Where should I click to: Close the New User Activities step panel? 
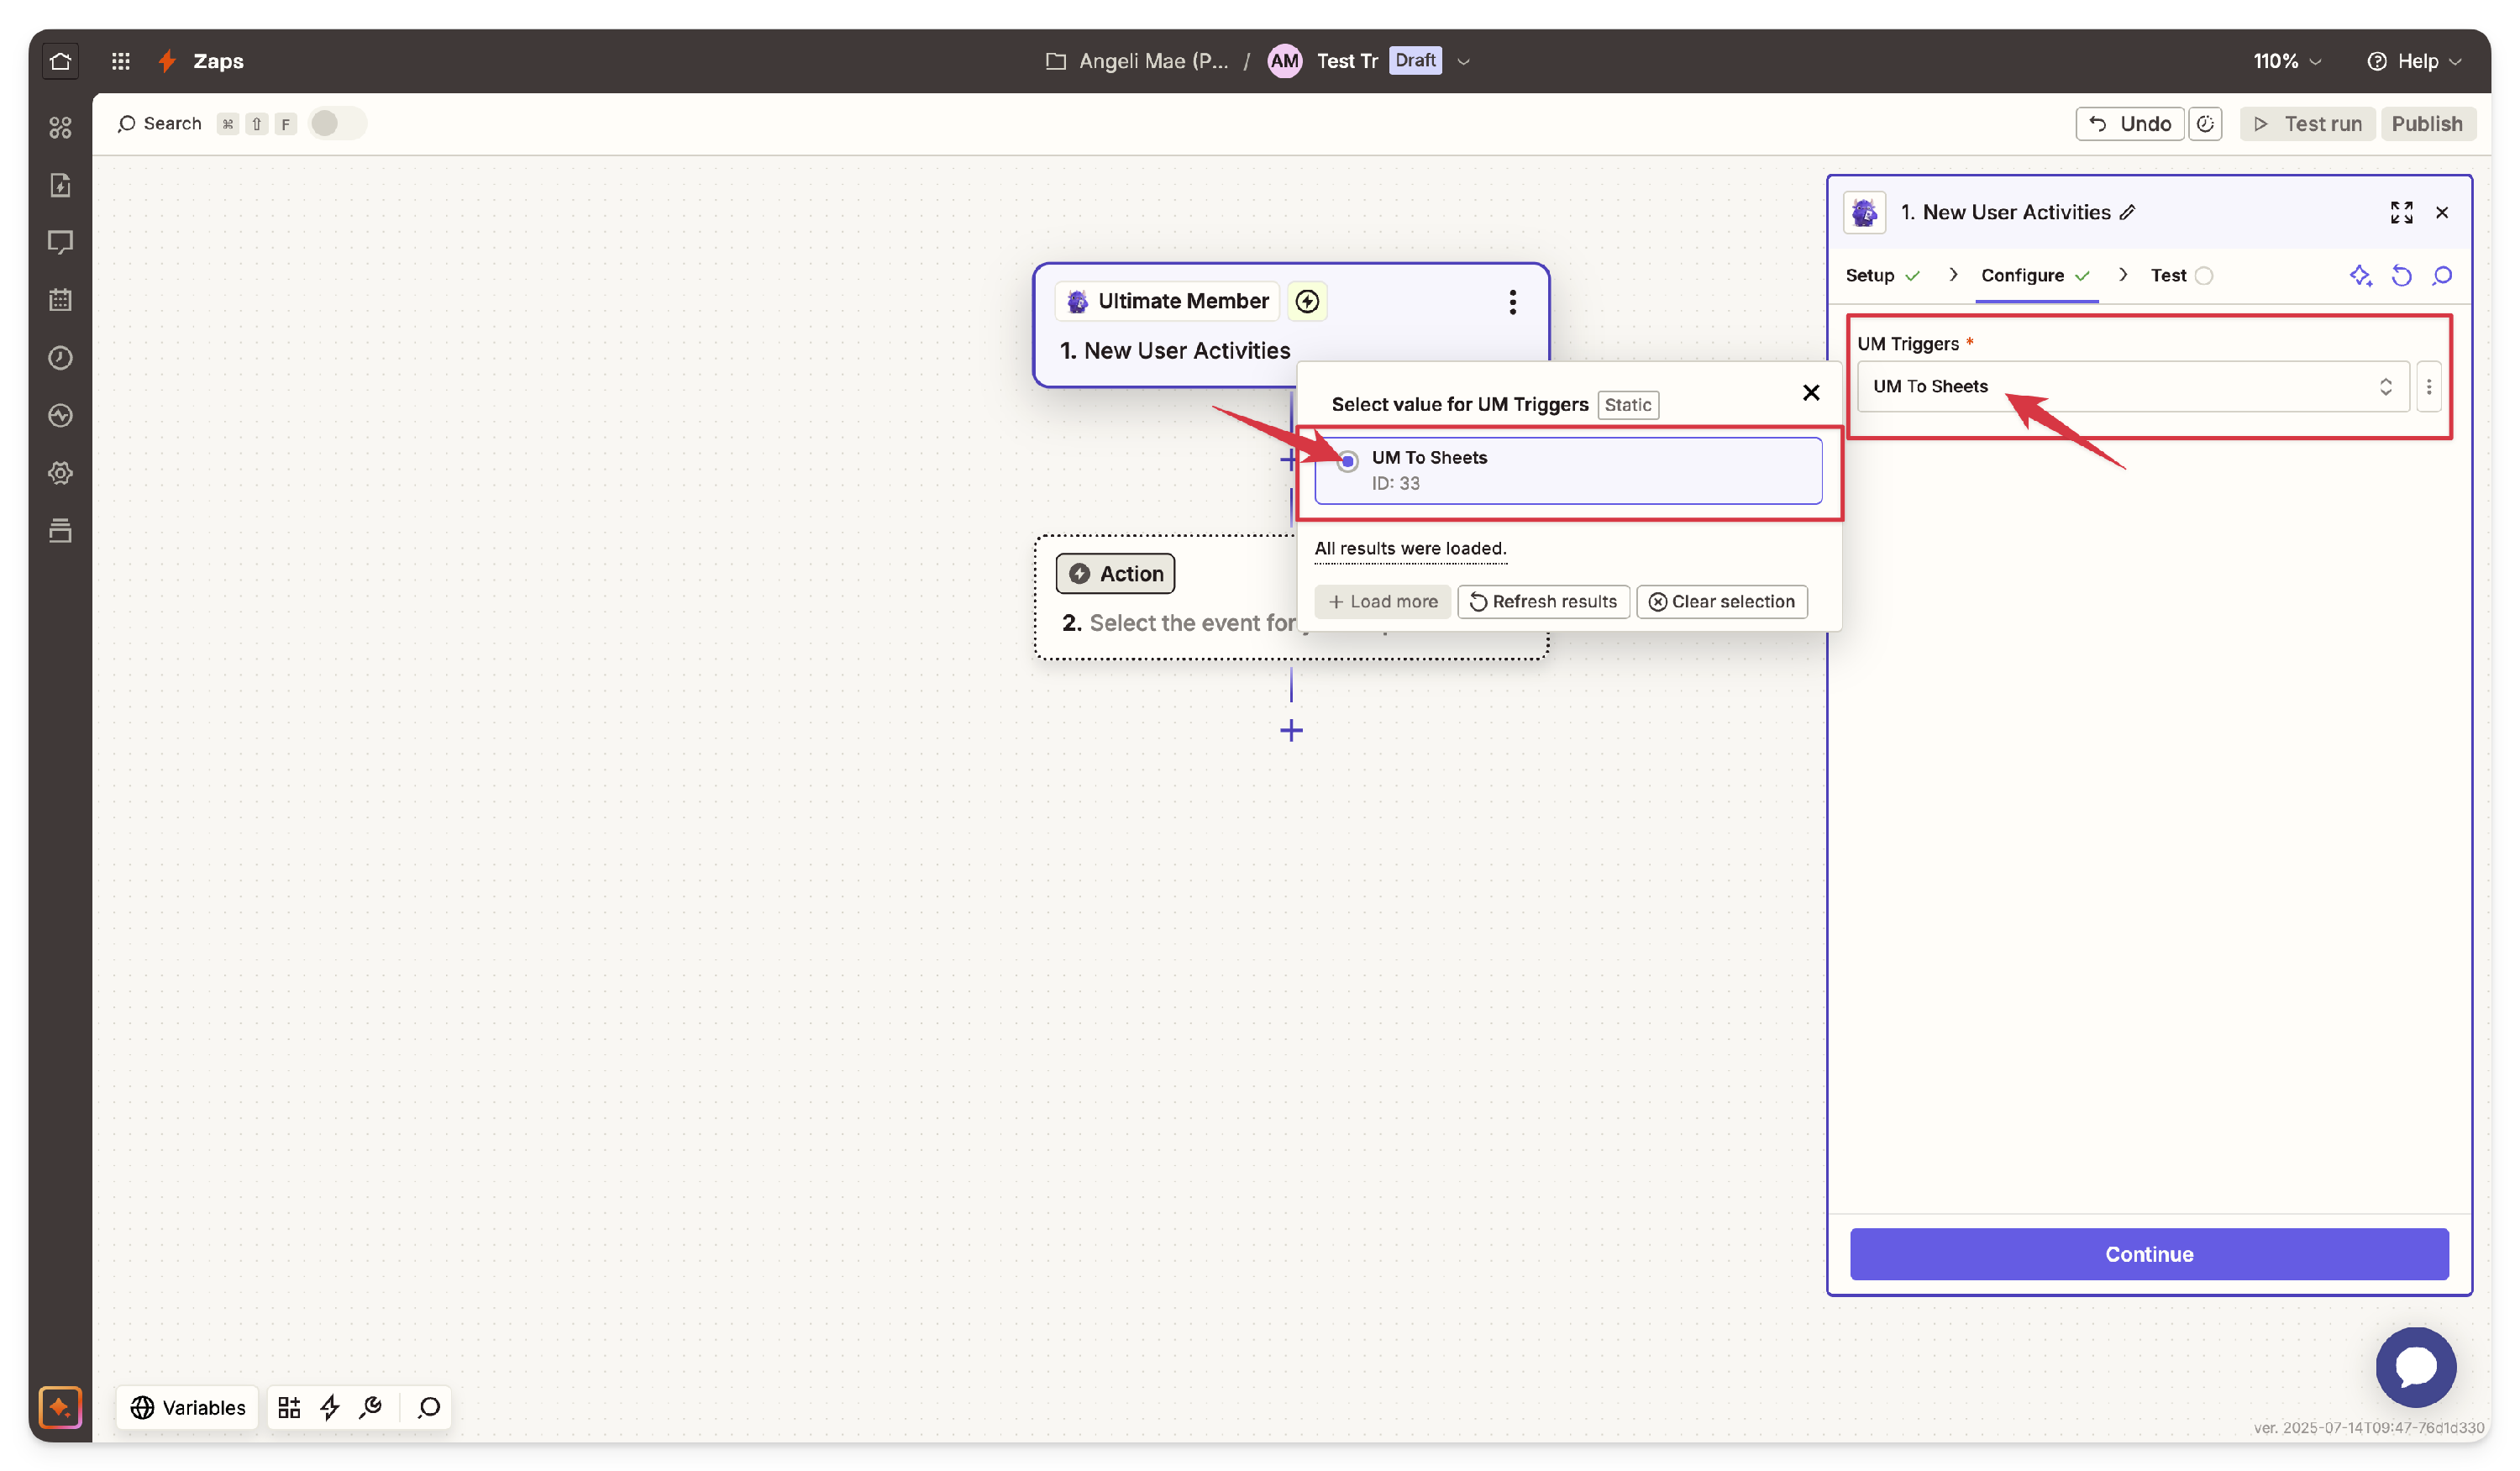[x=2441, y=212]
